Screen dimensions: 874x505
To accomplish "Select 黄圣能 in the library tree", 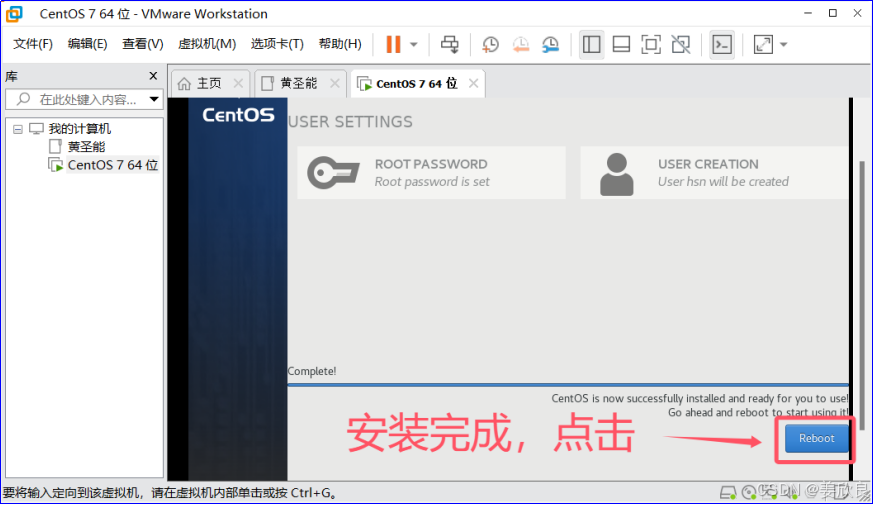I will tap(86, 147).
